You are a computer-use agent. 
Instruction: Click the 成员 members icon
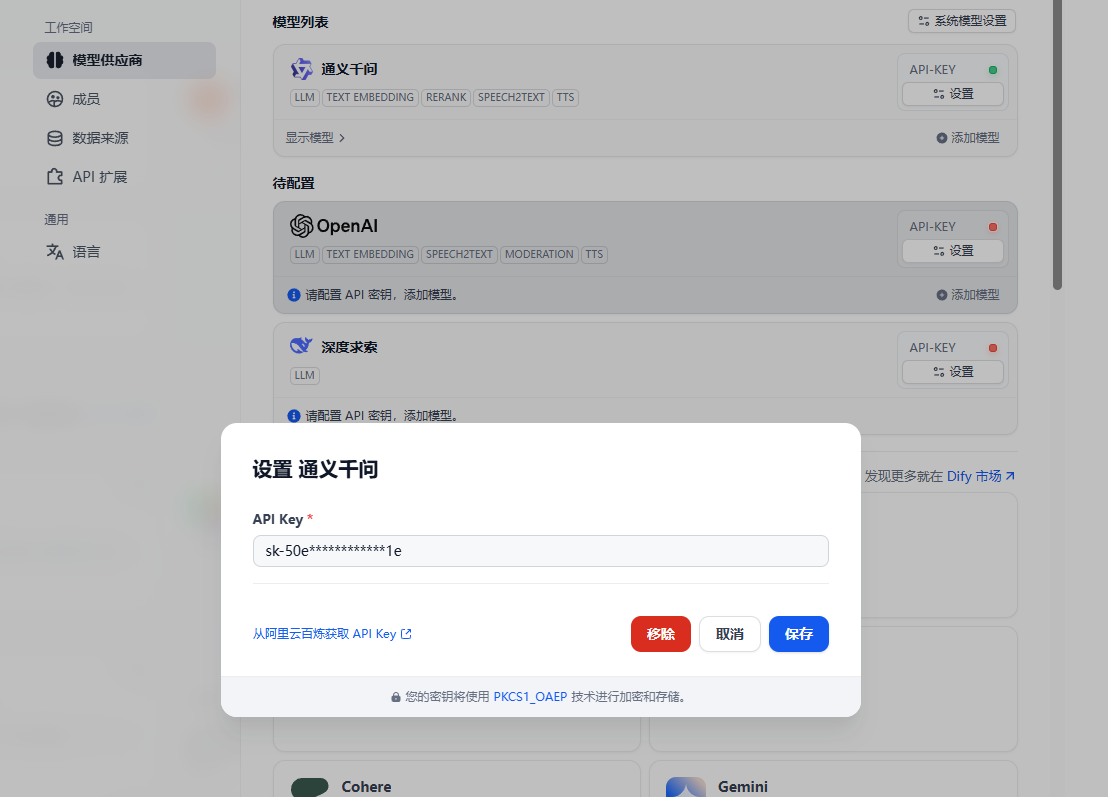55,99
